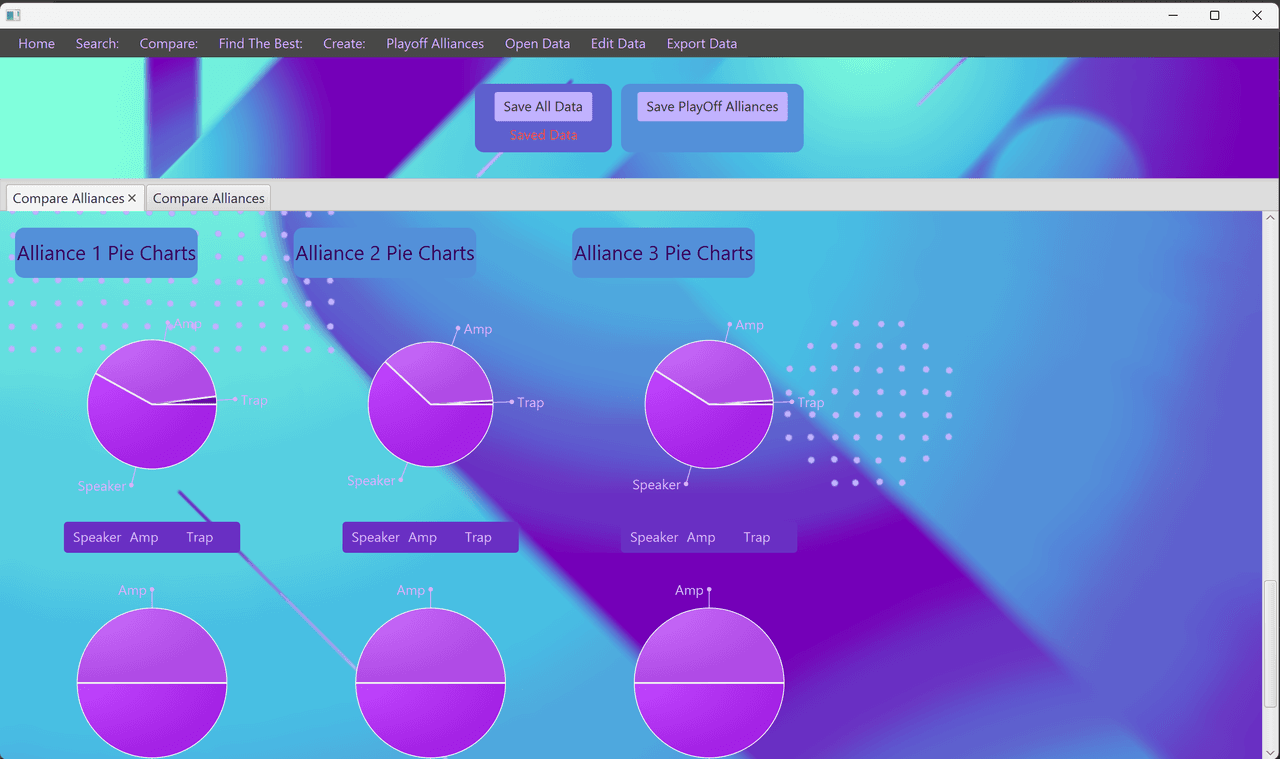Open the Home menu
Screen dimensions: 1280x759
pyautogui.click(x=37, y=44)
